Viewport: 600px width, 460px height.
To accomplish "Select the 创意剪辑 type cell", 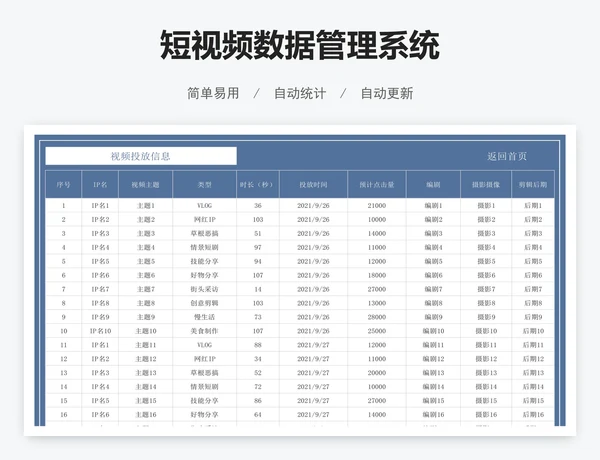I will click(204, 303).
